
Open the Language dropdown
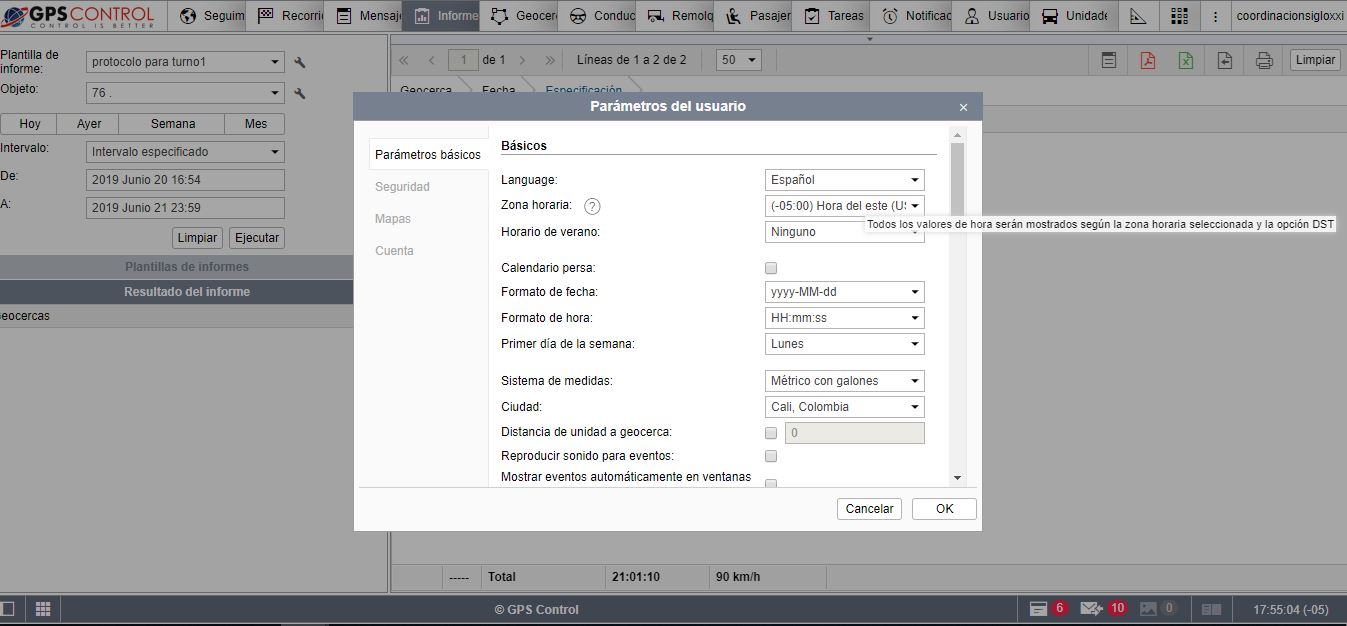coord(844,180)
